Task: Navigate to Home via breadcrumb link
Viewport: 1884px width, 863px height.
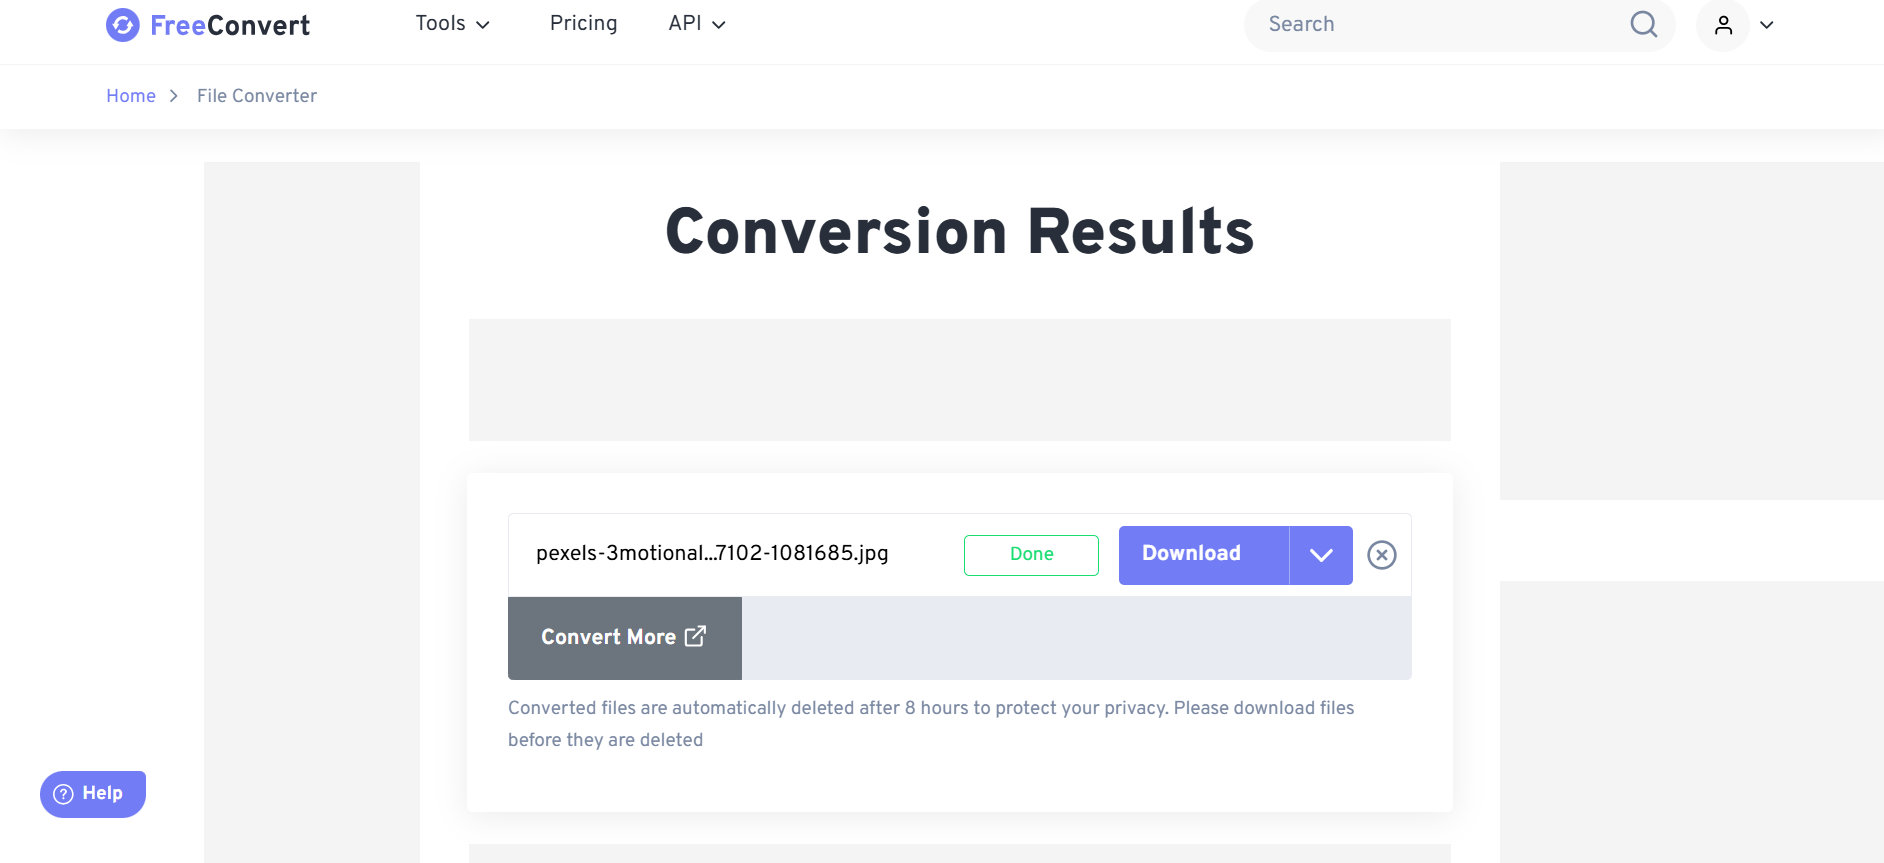Action: (x=130, y=95)
